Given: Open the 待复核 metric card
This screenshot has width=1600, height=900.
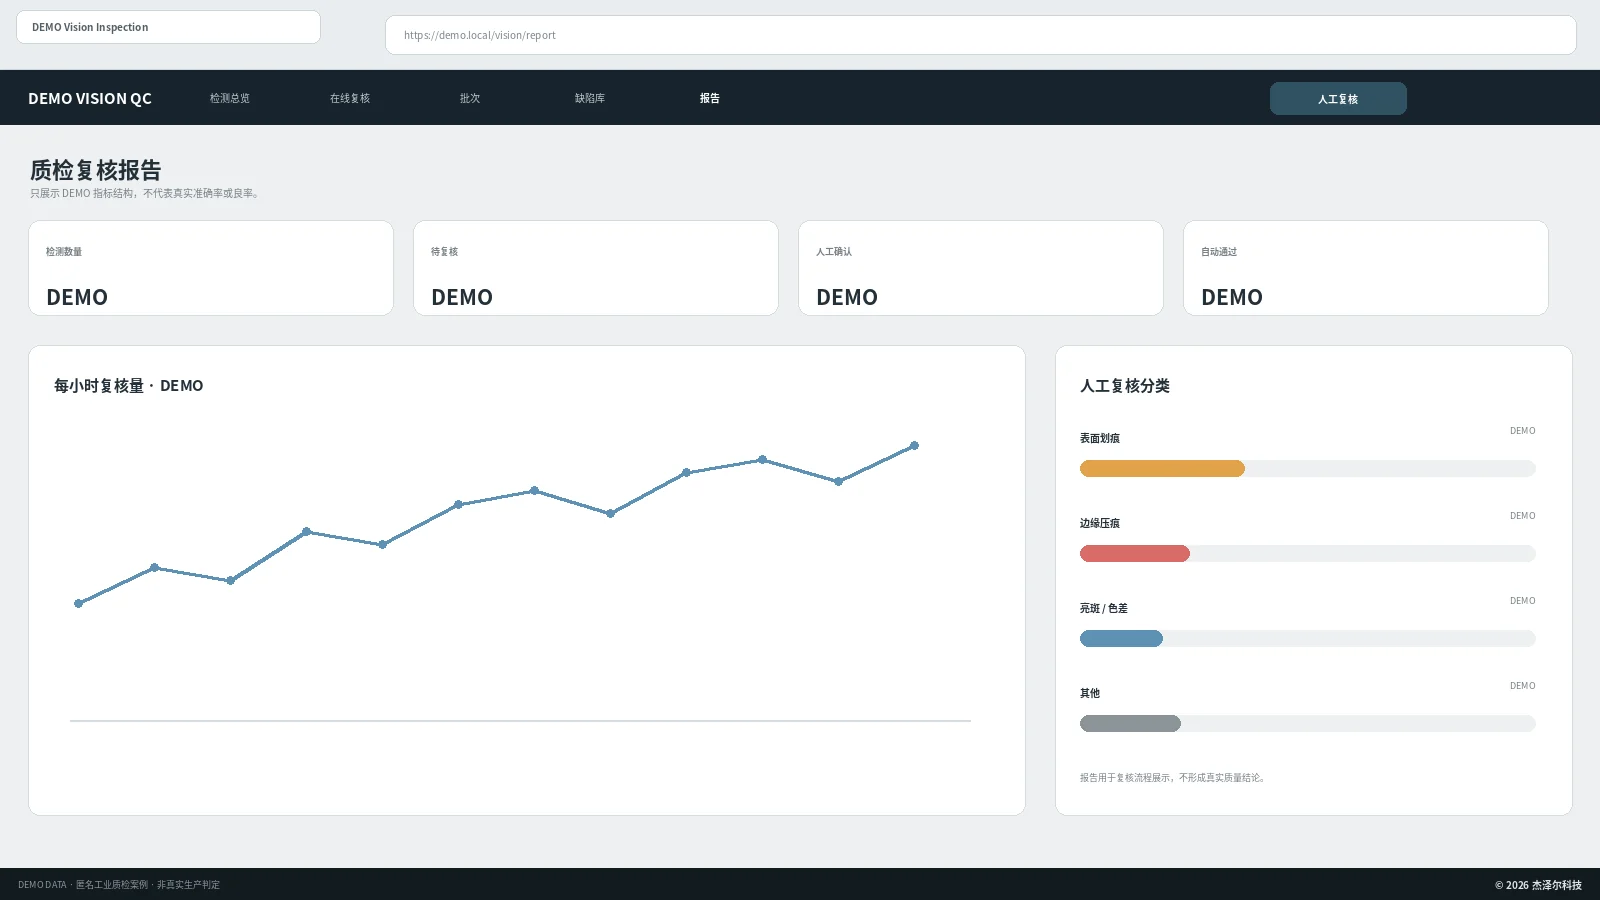Looking at the screenshot, I should point(596,268).
